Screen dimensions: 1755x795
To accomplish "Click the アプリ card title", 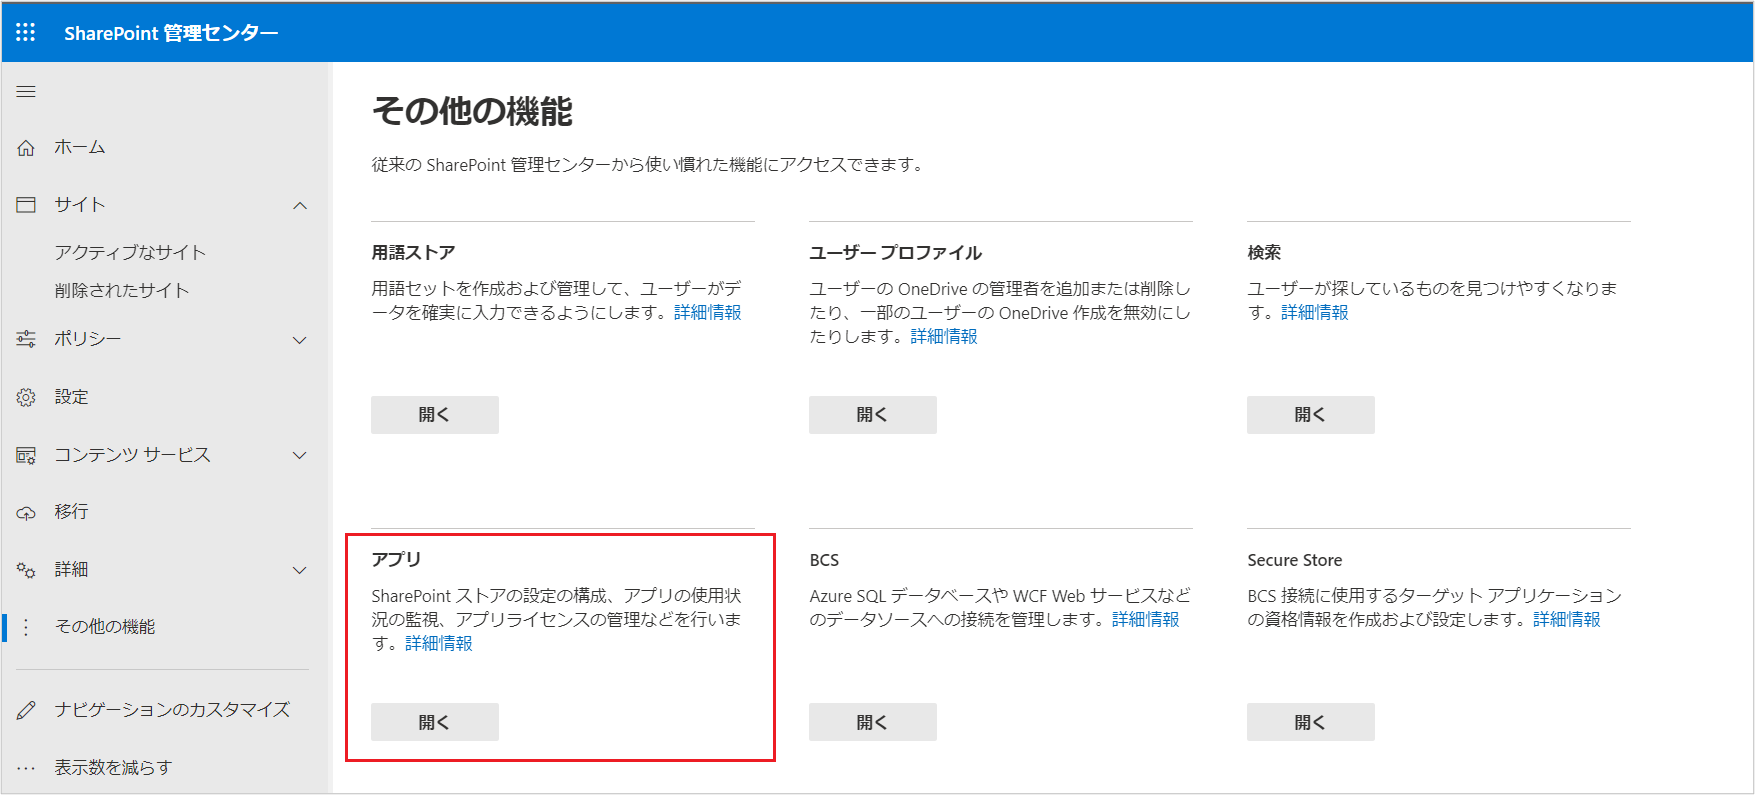I will coord(396,560).
